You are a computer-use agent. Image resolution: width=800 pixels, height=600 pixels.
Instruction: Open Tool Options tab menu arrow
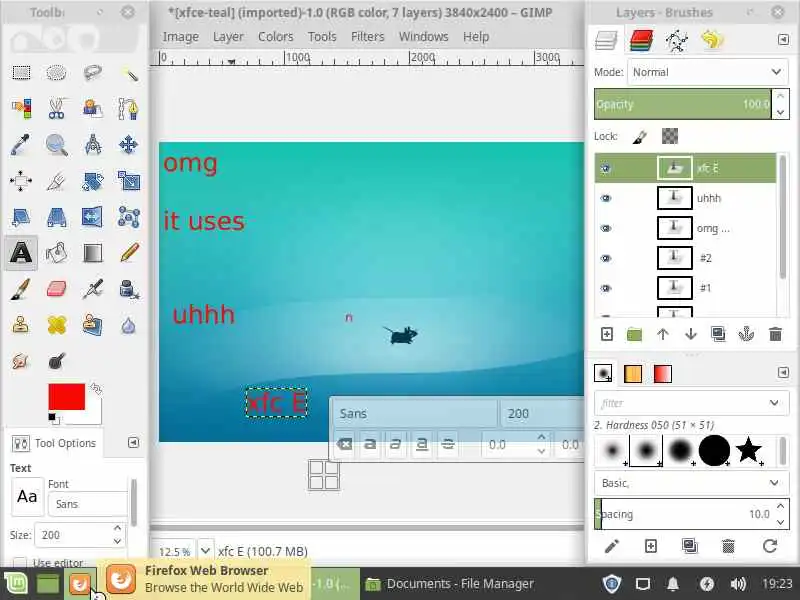click(x=133, y=442)
